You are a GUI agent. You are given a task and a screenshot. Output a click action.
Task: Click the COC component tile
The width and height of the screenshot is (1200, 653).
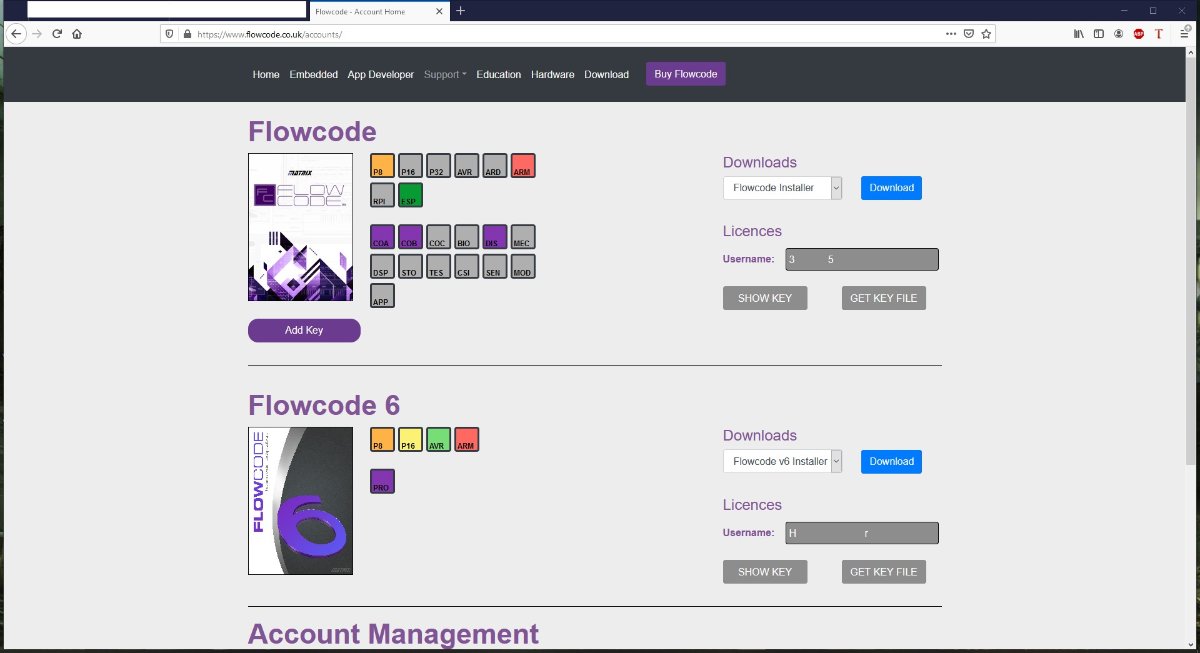click(x=439, y=237)
